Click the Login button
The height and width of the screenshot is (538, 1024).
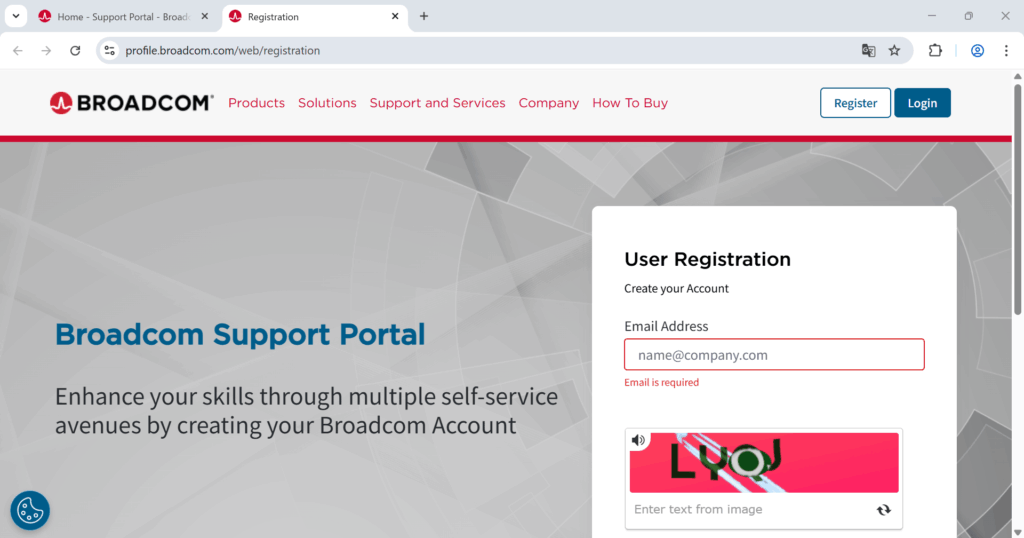click(x=922, y=103)
